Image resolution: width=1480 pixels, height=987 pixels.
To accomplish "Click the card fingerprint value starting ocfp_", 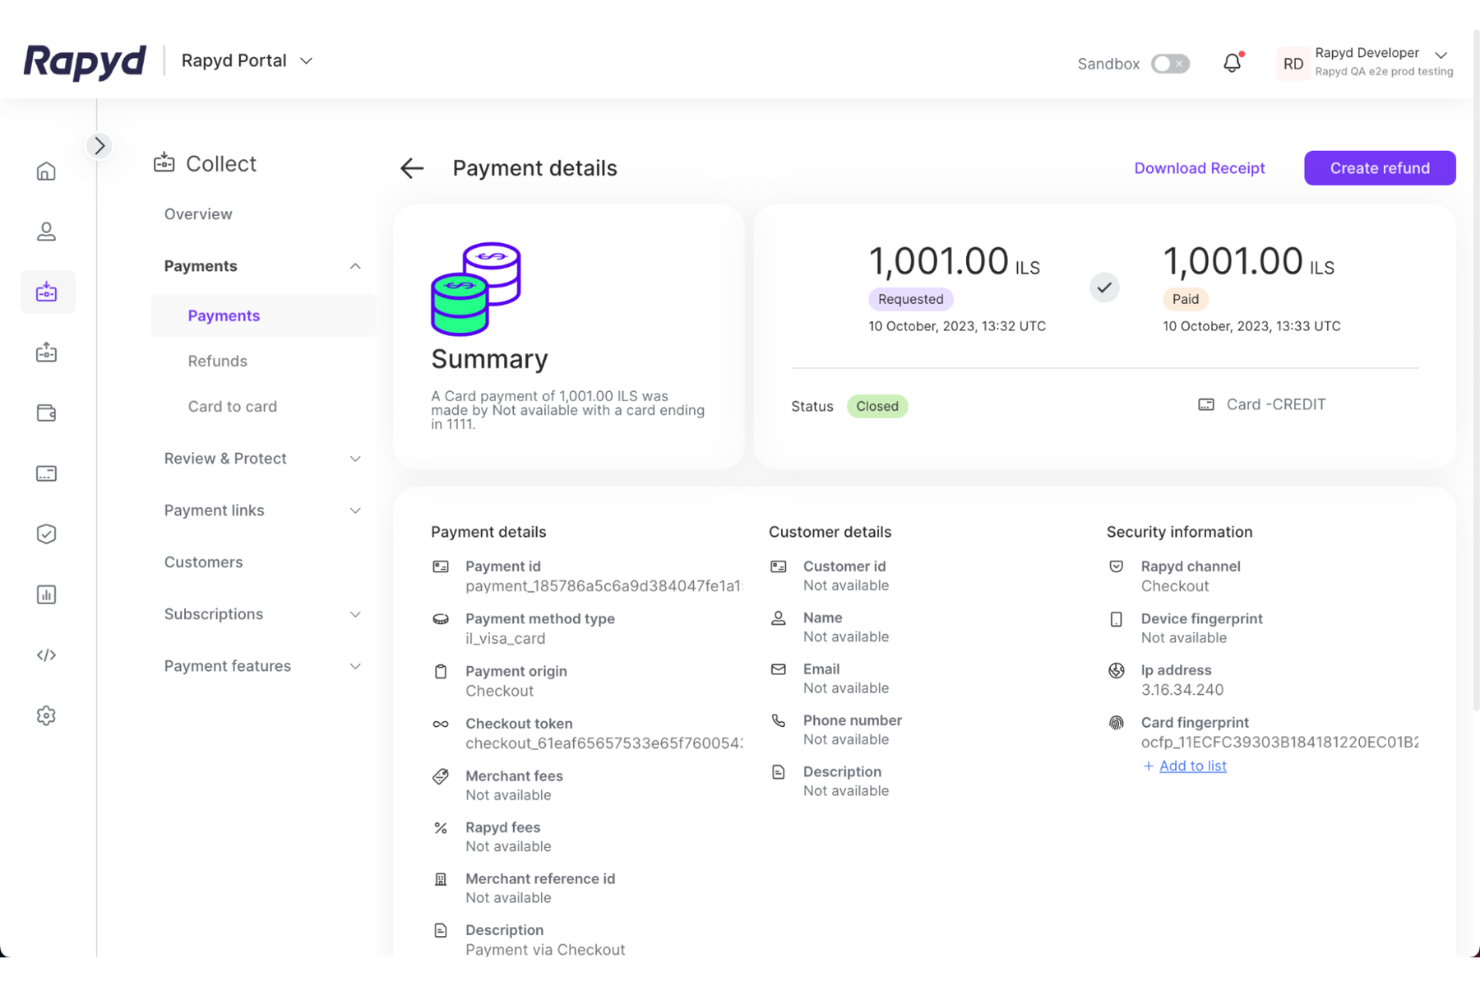I will [1279, 742].
